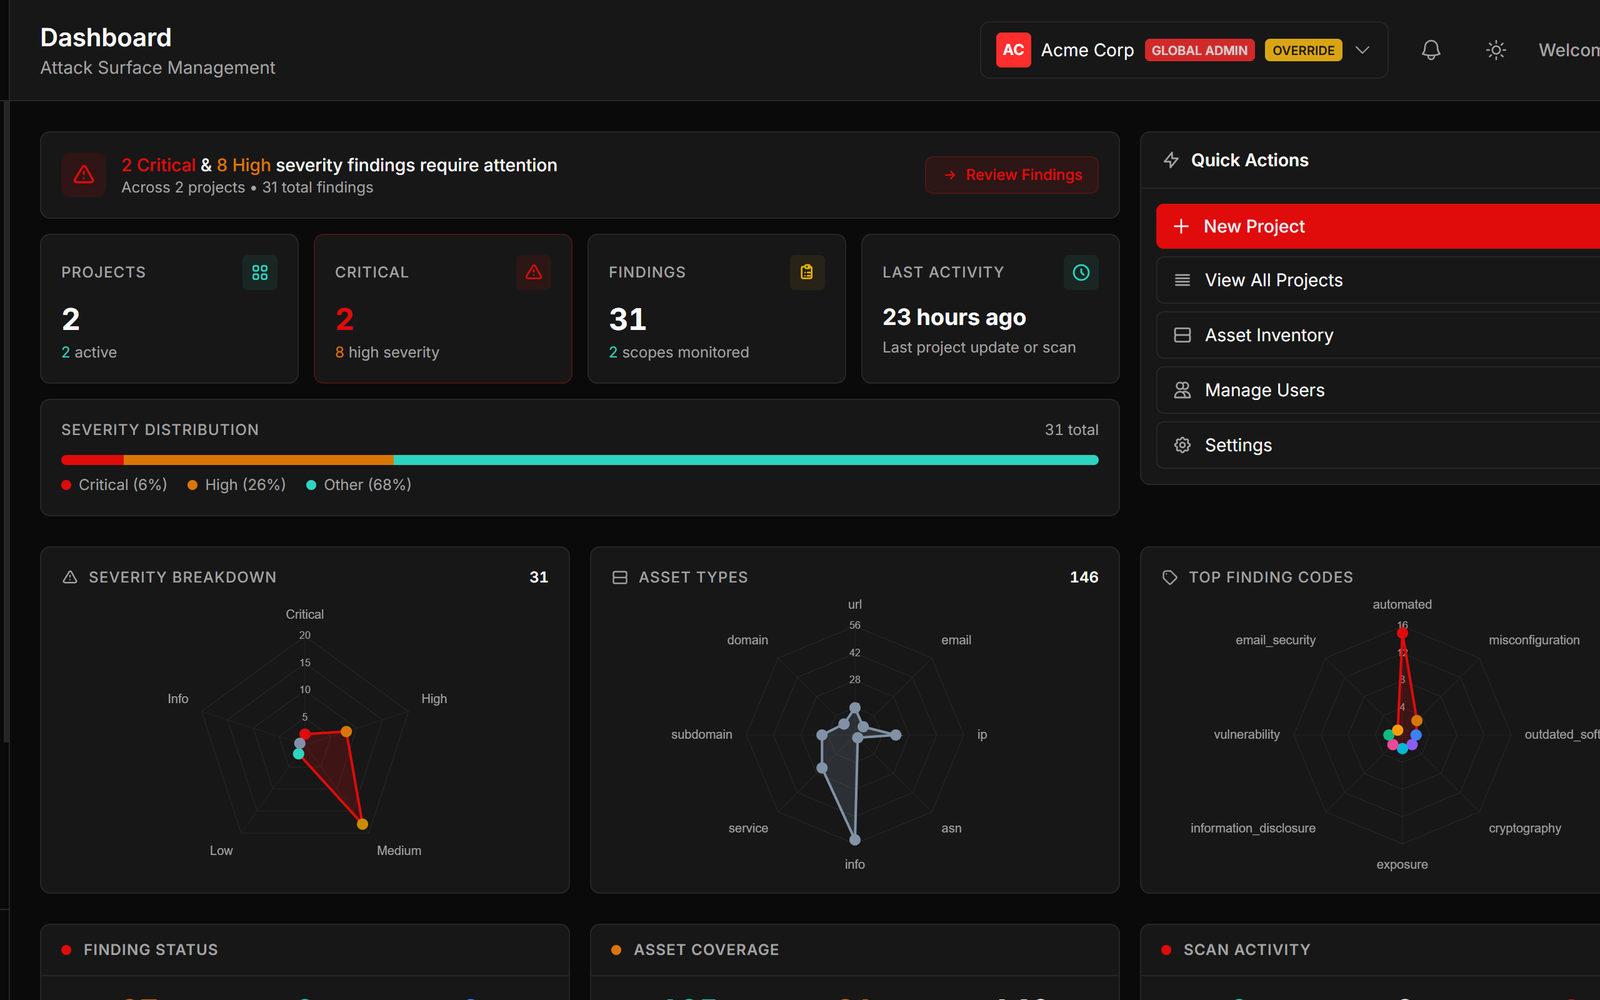Click the Quick Actions lightning icon

click(1171, 160)
